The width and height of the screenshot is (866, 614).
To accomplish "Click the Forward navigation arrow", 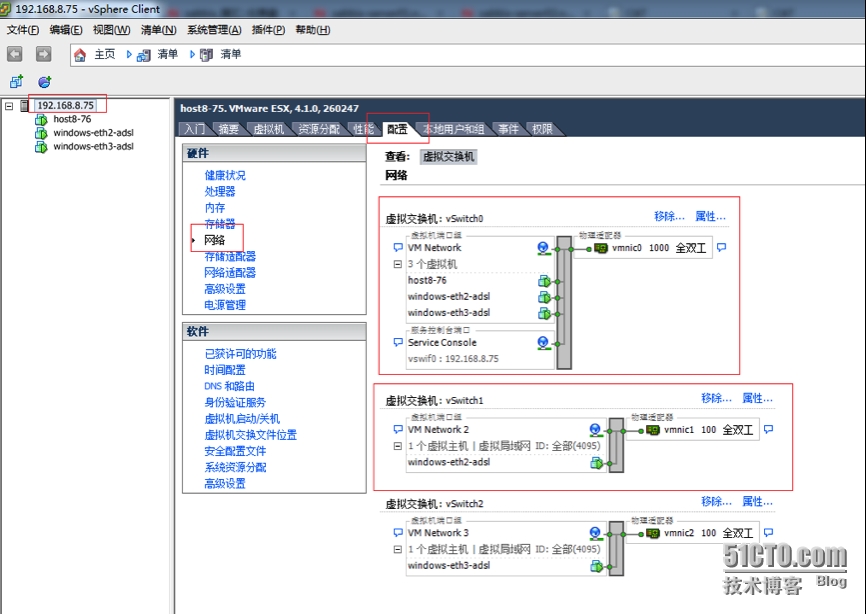I will [x=43, y=54].
